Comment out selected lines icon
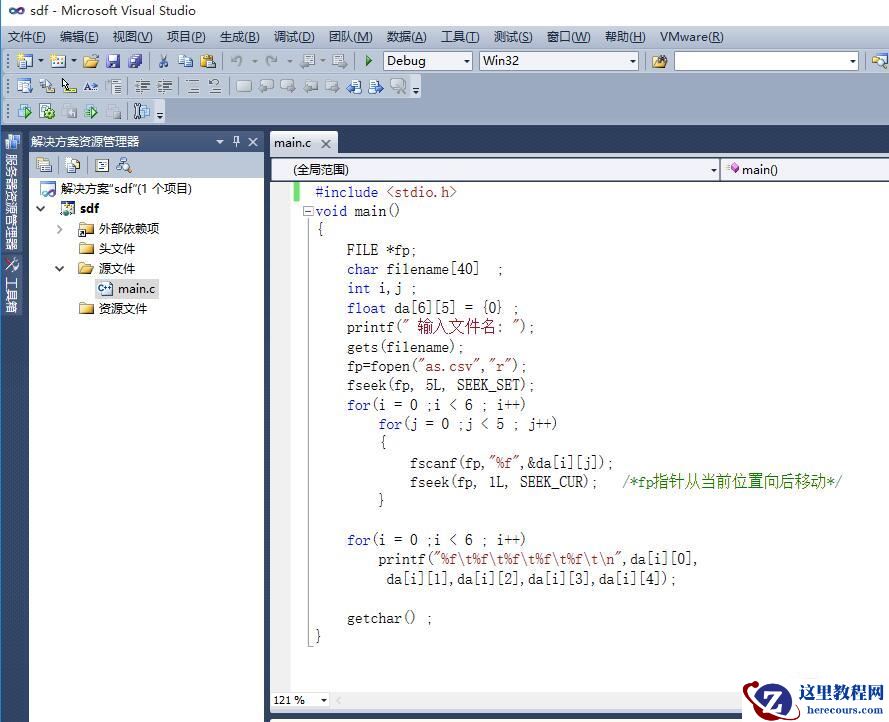 pos(193,86)
